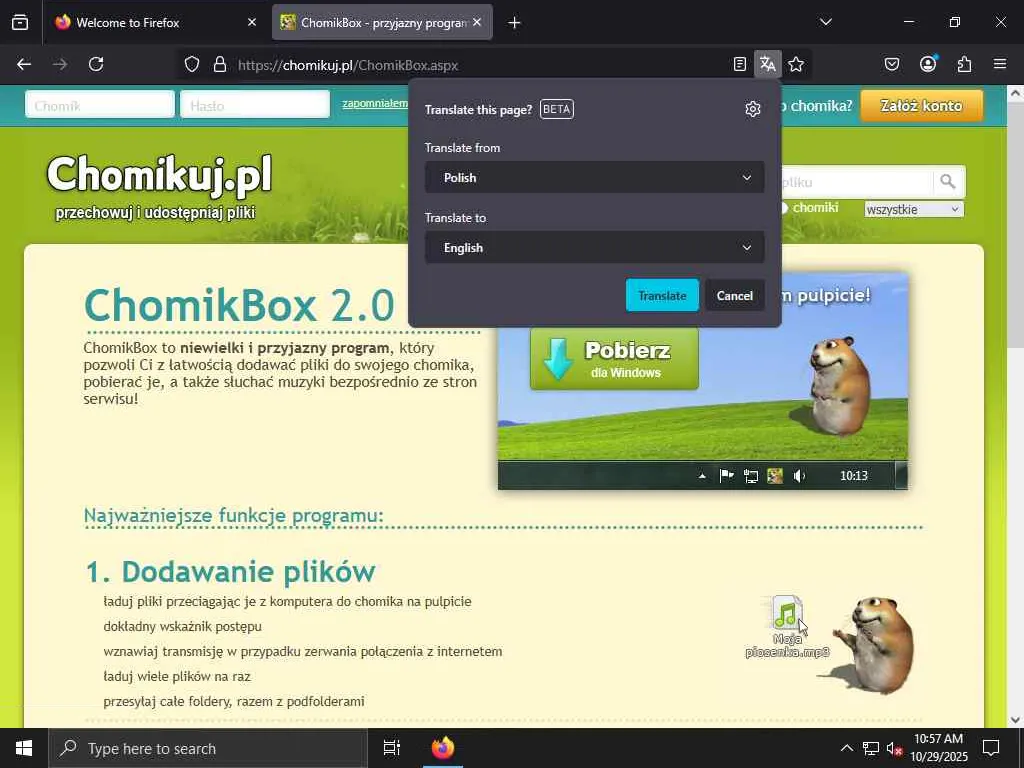Click the site security padlock icon

coord(220,64)
